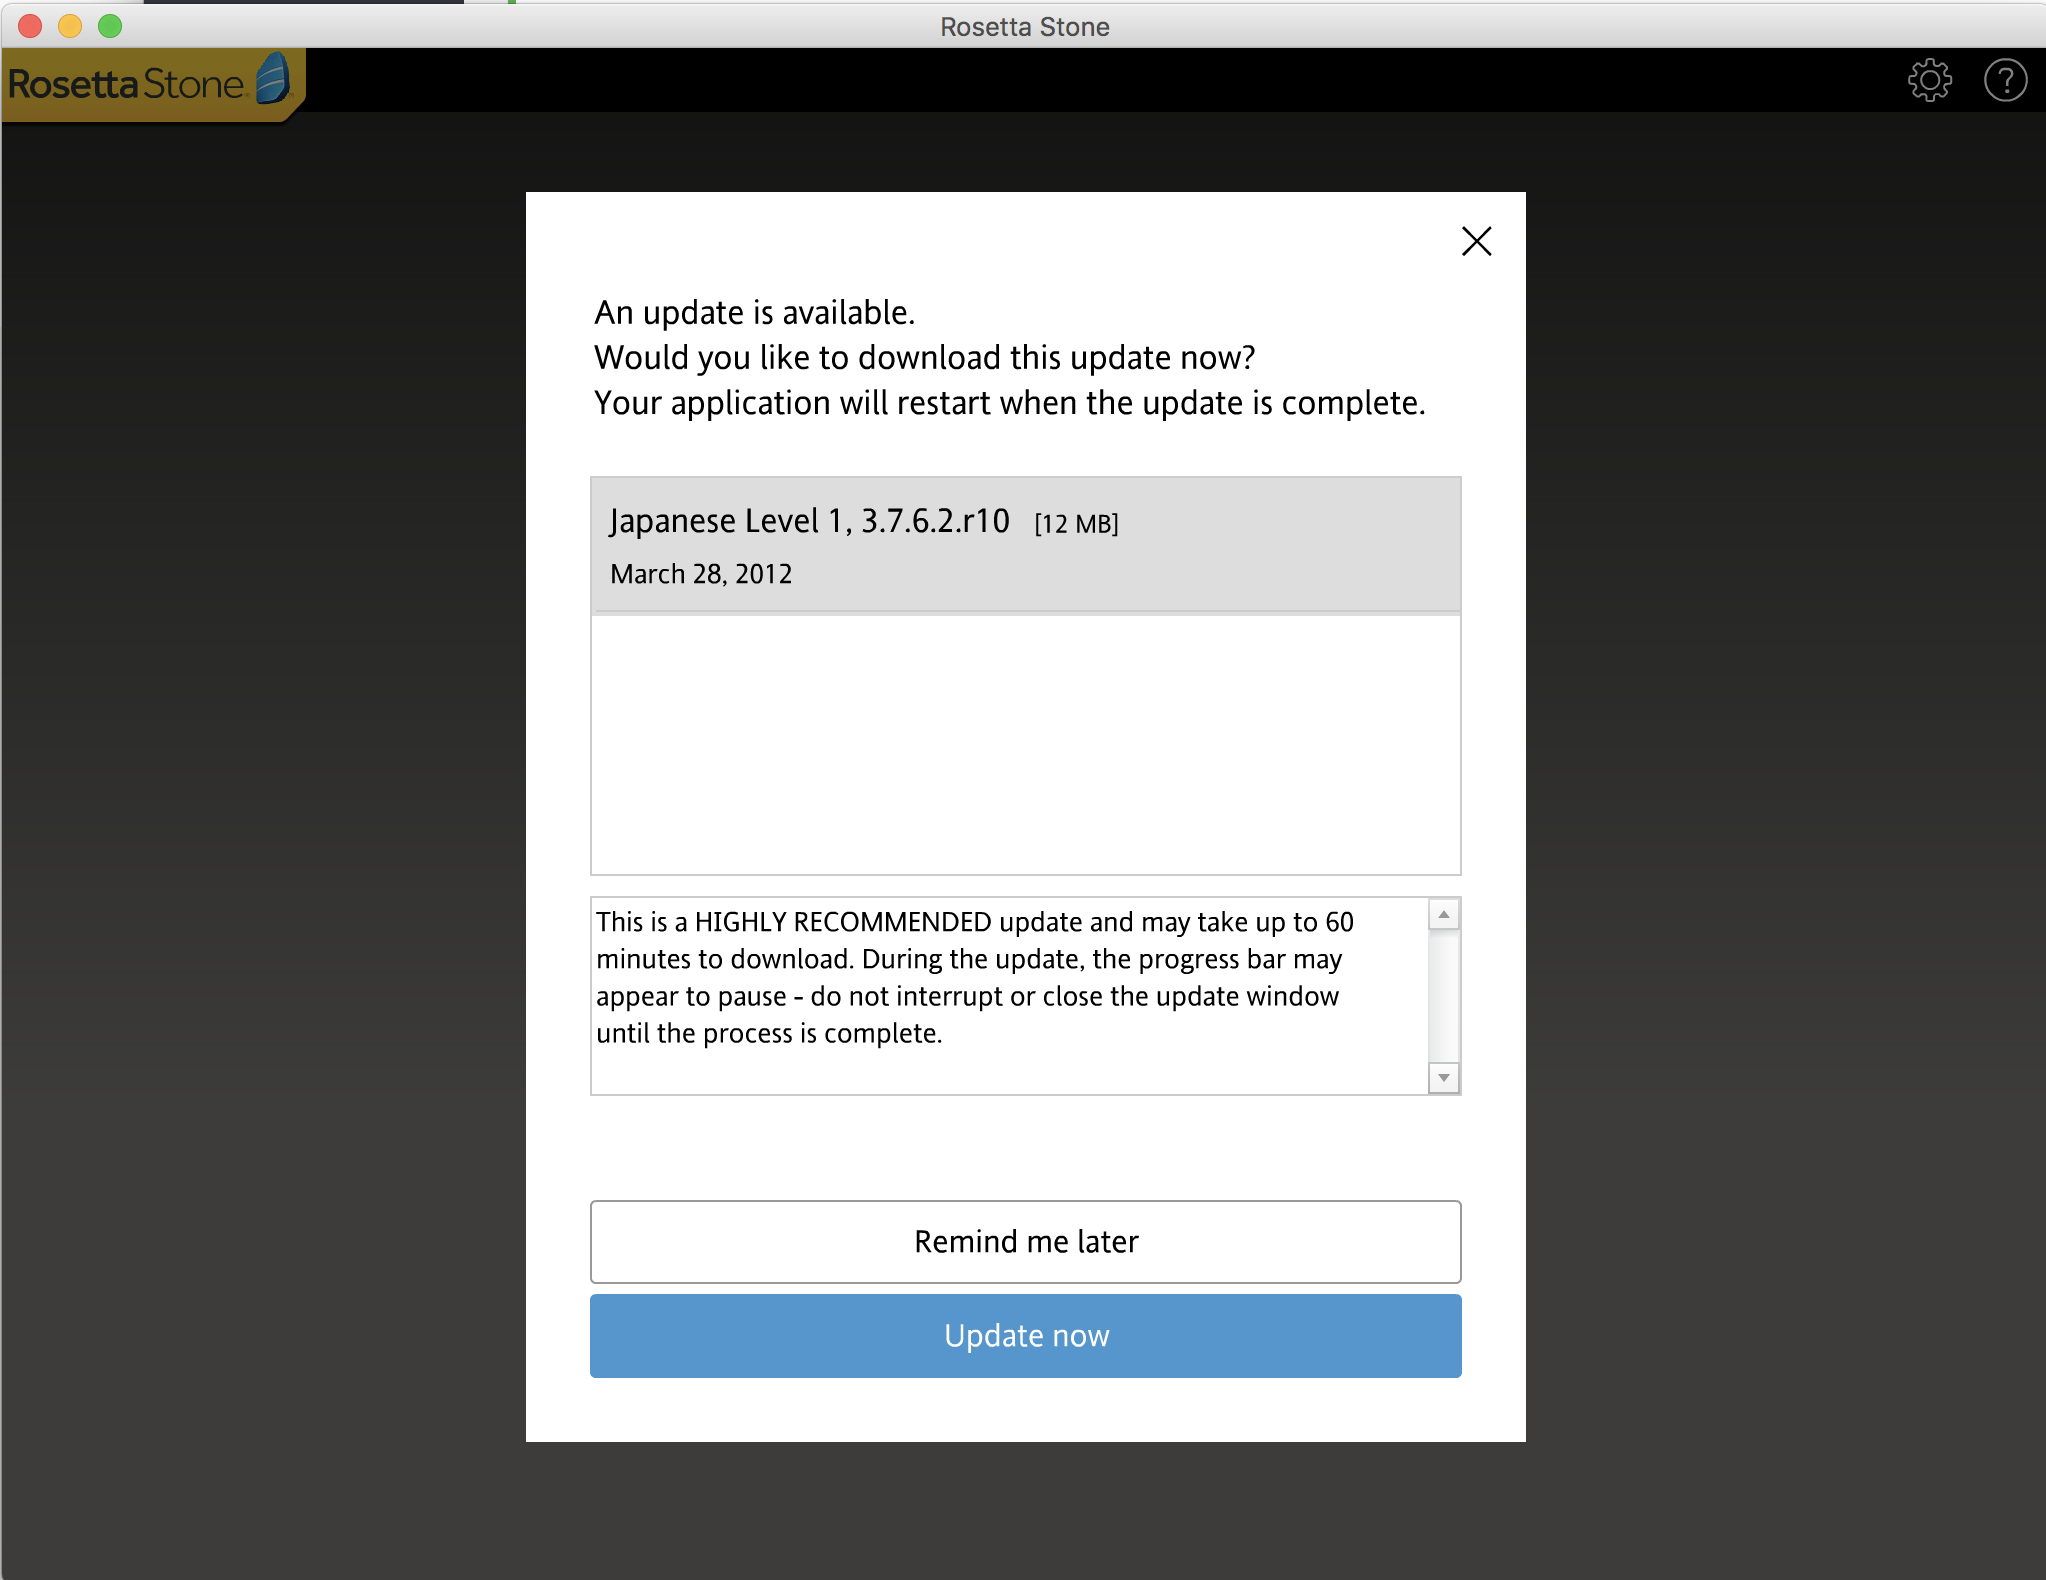Close the update dialog with the X
The width and height of the screenshot is (2046, 1580).
[1476, 241]
